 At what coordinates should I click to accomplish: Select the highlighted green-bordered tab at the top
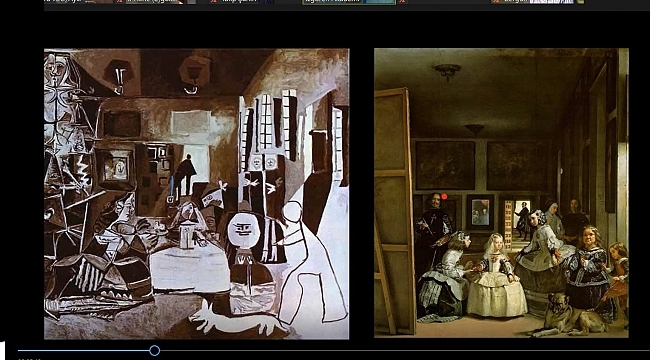349,2
